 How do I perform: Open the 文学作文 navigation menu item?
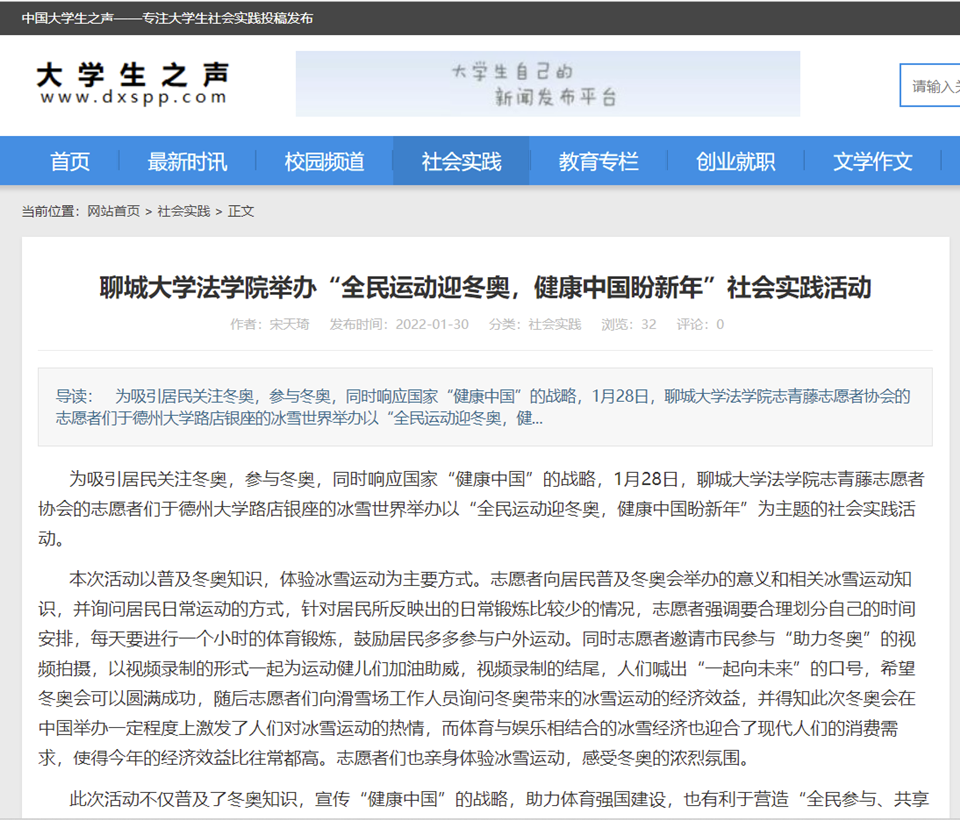point(872,160)
